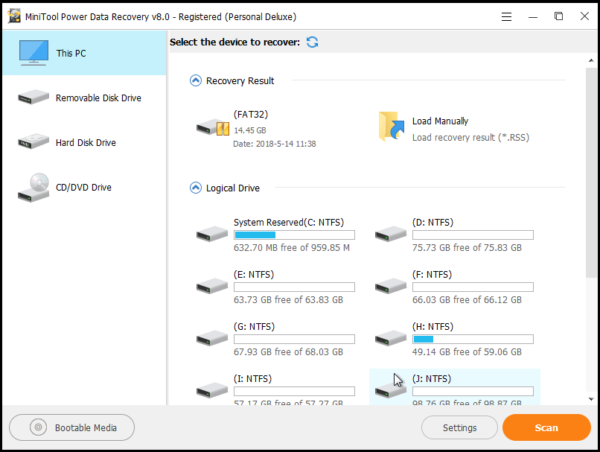
Task: Click the vertical scrollbar thumb
Action: 591,172
